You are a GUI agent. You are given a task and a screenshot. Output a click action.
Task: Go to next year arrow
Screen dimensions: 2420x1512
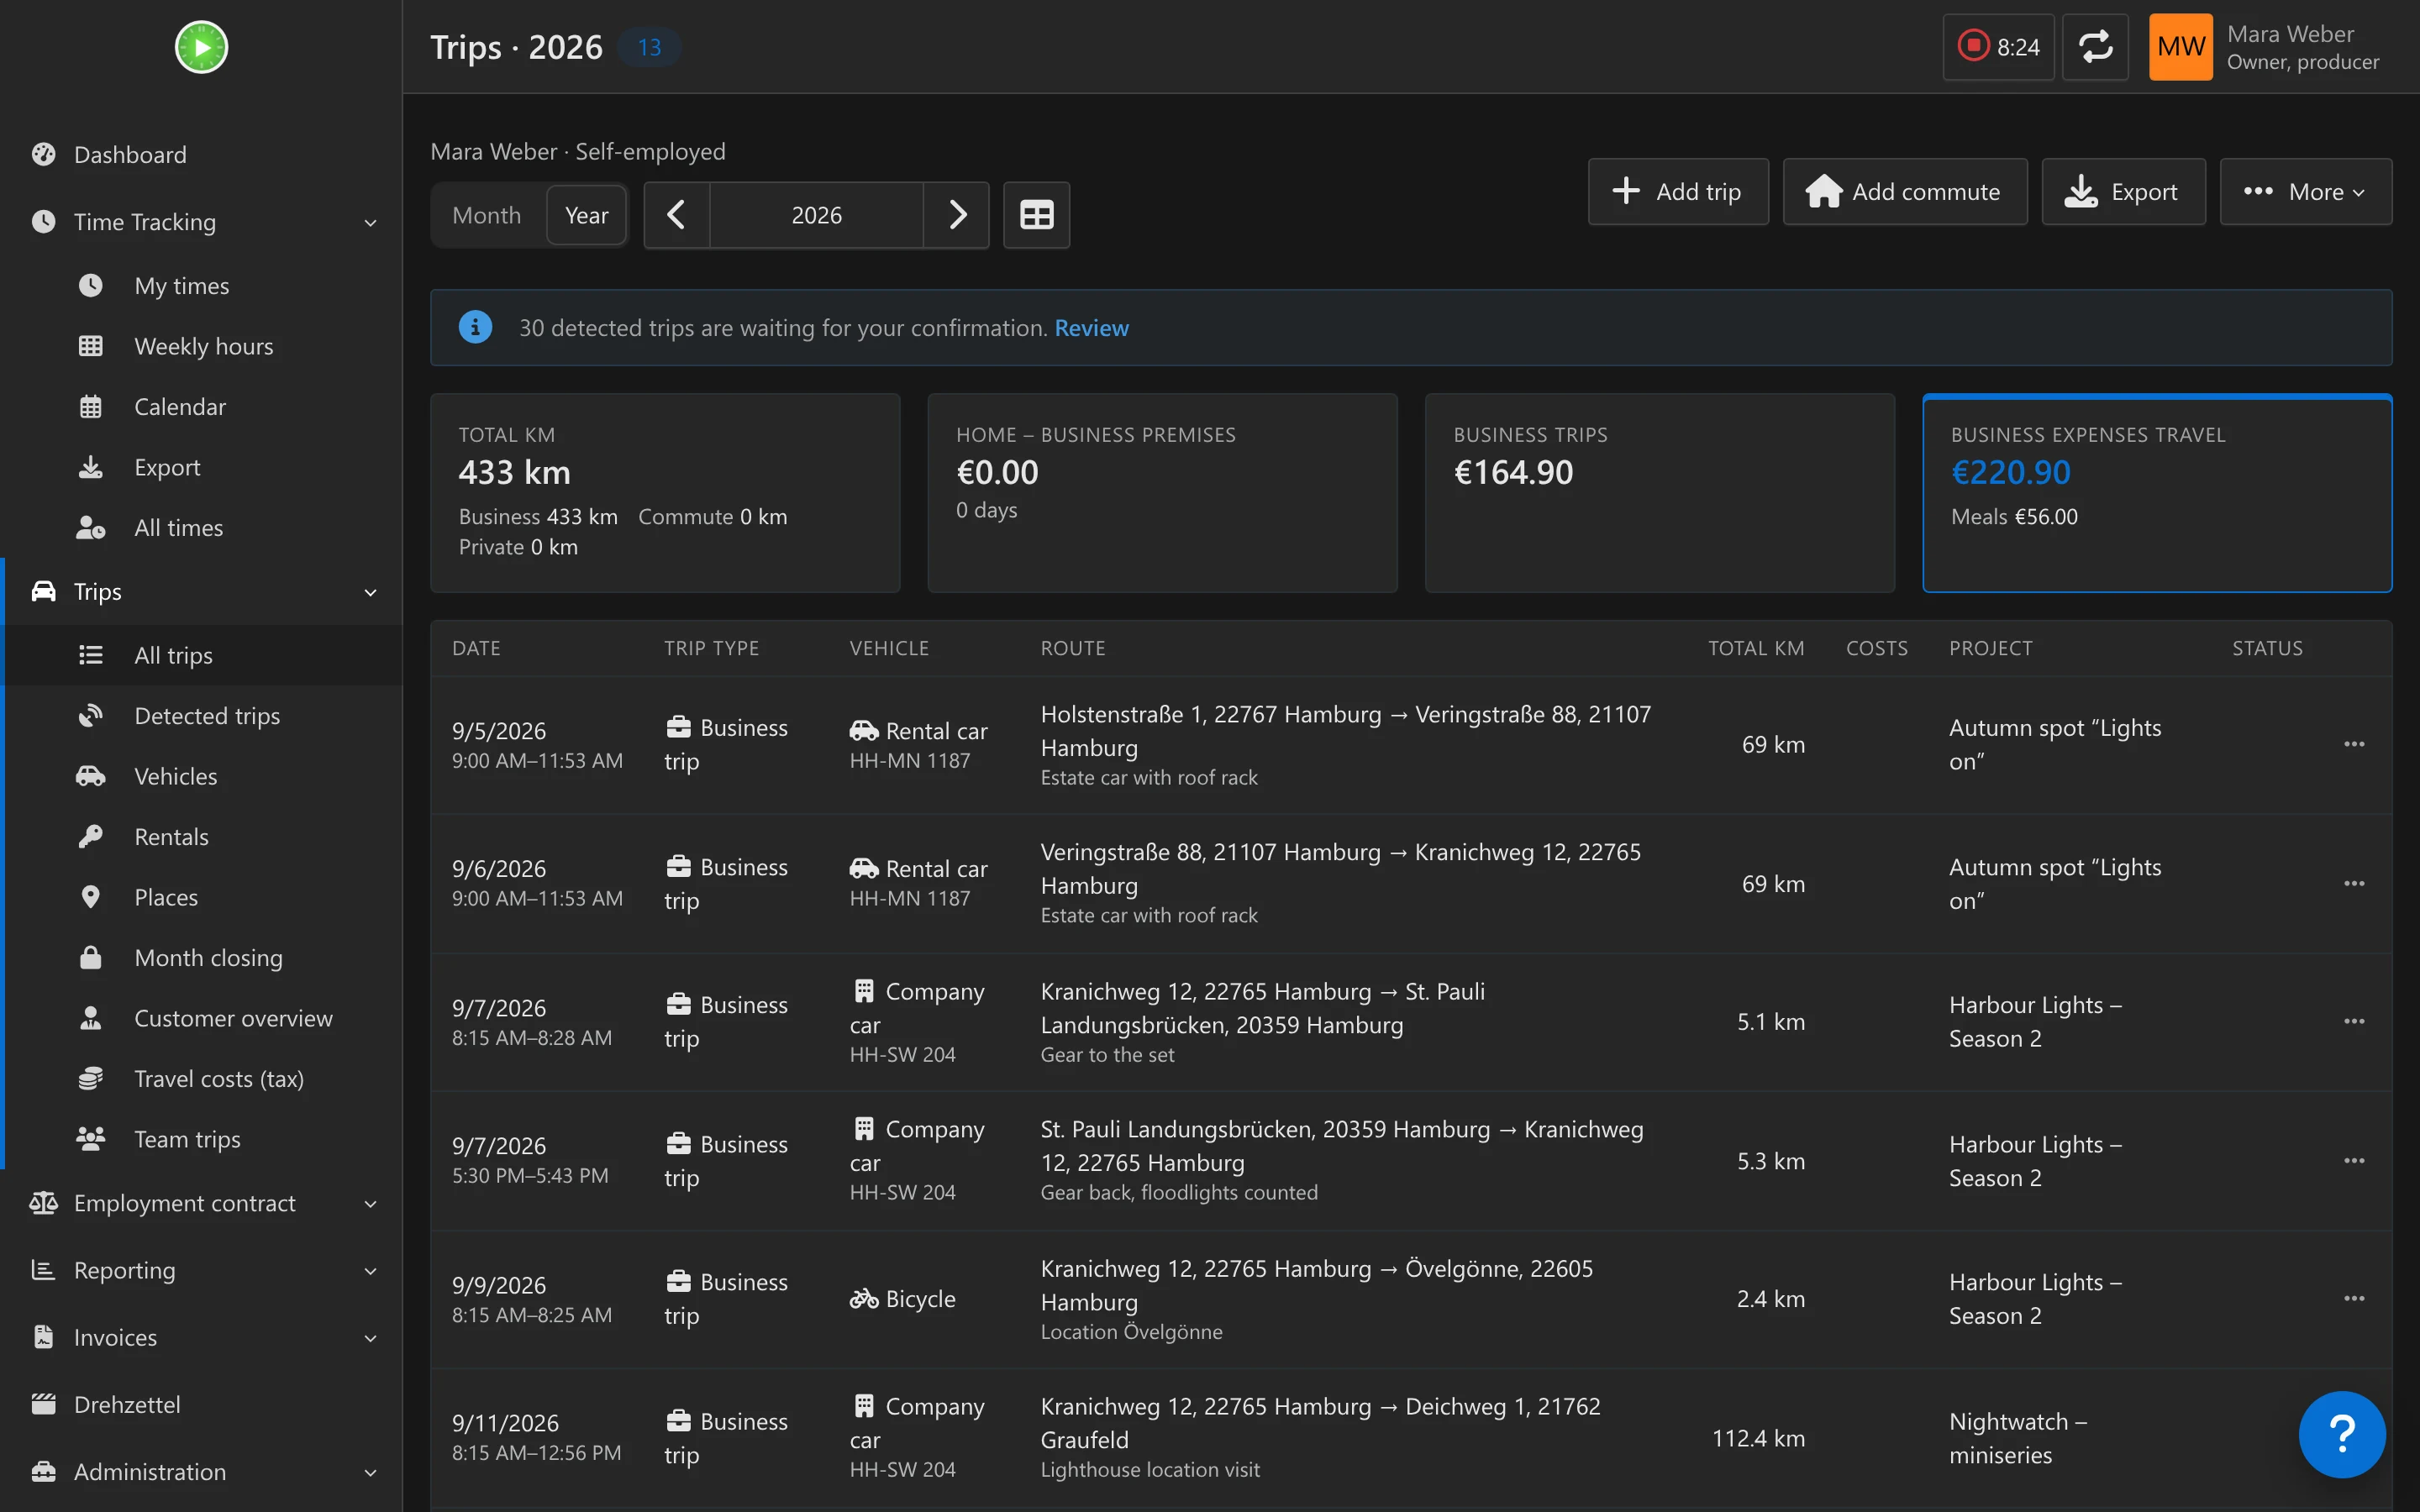point(957,215)
